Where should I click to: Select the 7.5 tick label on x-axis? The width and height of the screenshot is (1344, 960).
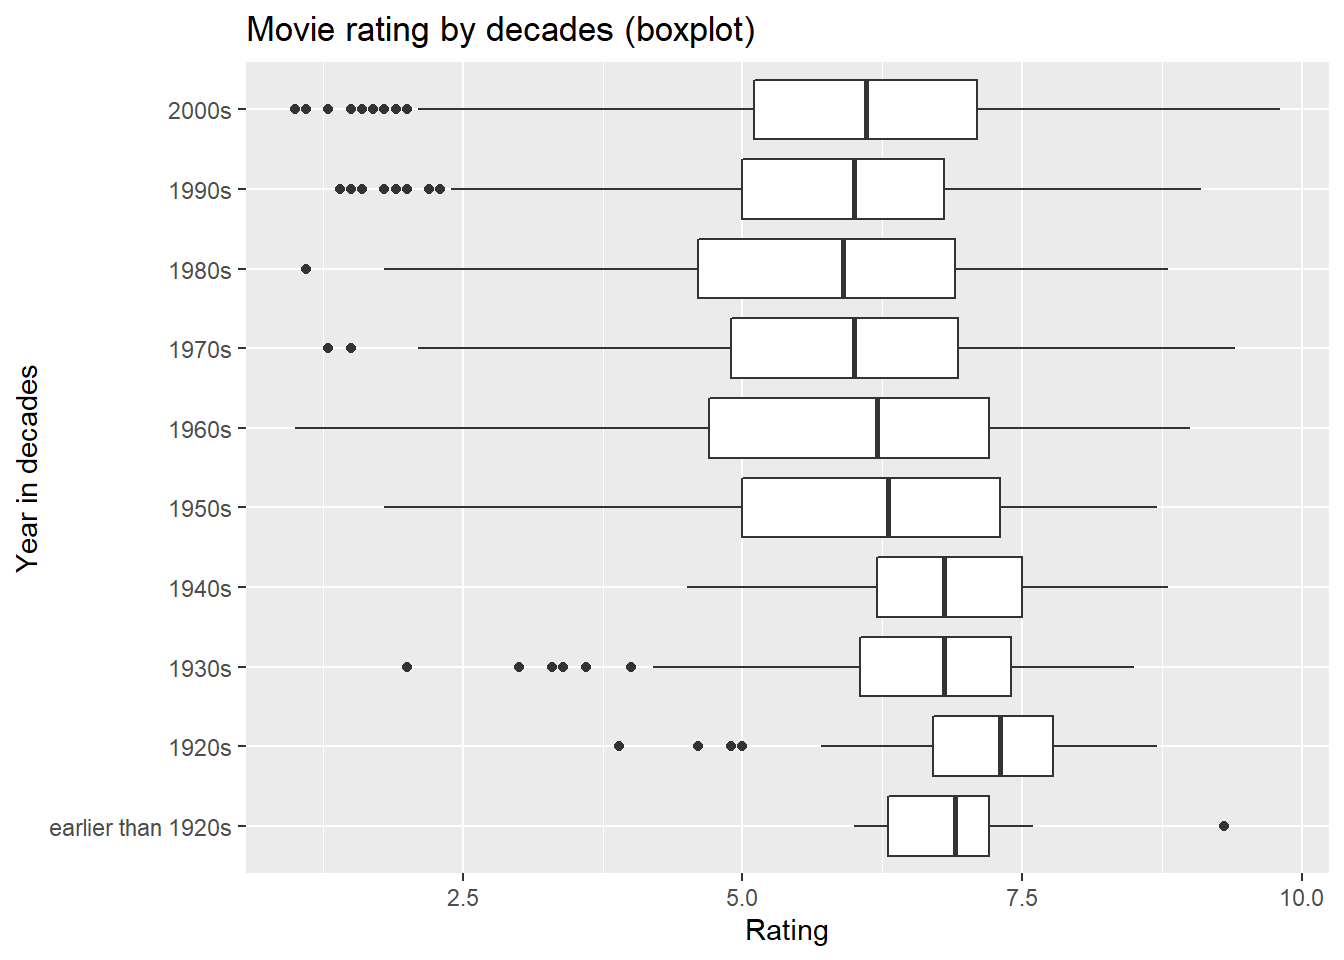click(1022, 897)
